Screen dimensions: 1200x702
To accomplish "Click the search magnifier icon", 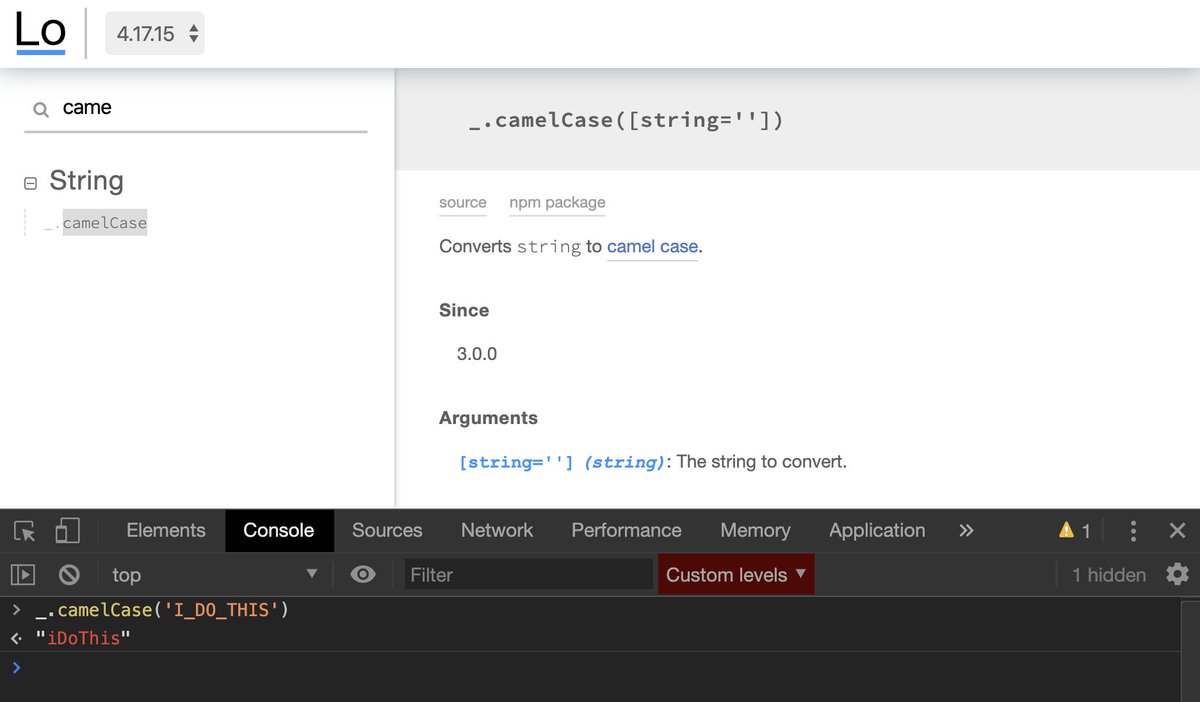I will pyautogui.click(x=41, y=110).
